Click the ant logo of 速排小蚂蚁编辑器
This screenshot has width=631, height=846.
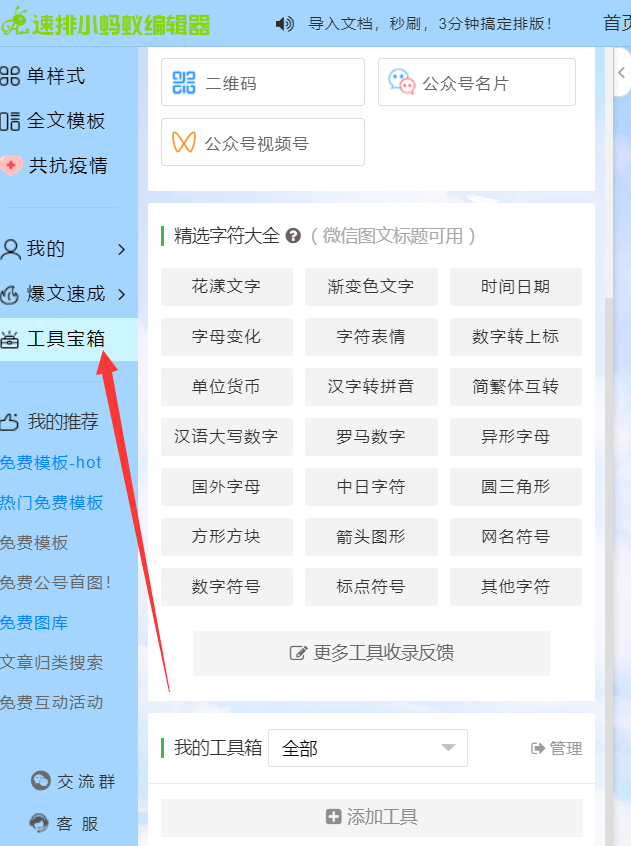[x=15, y=22]
